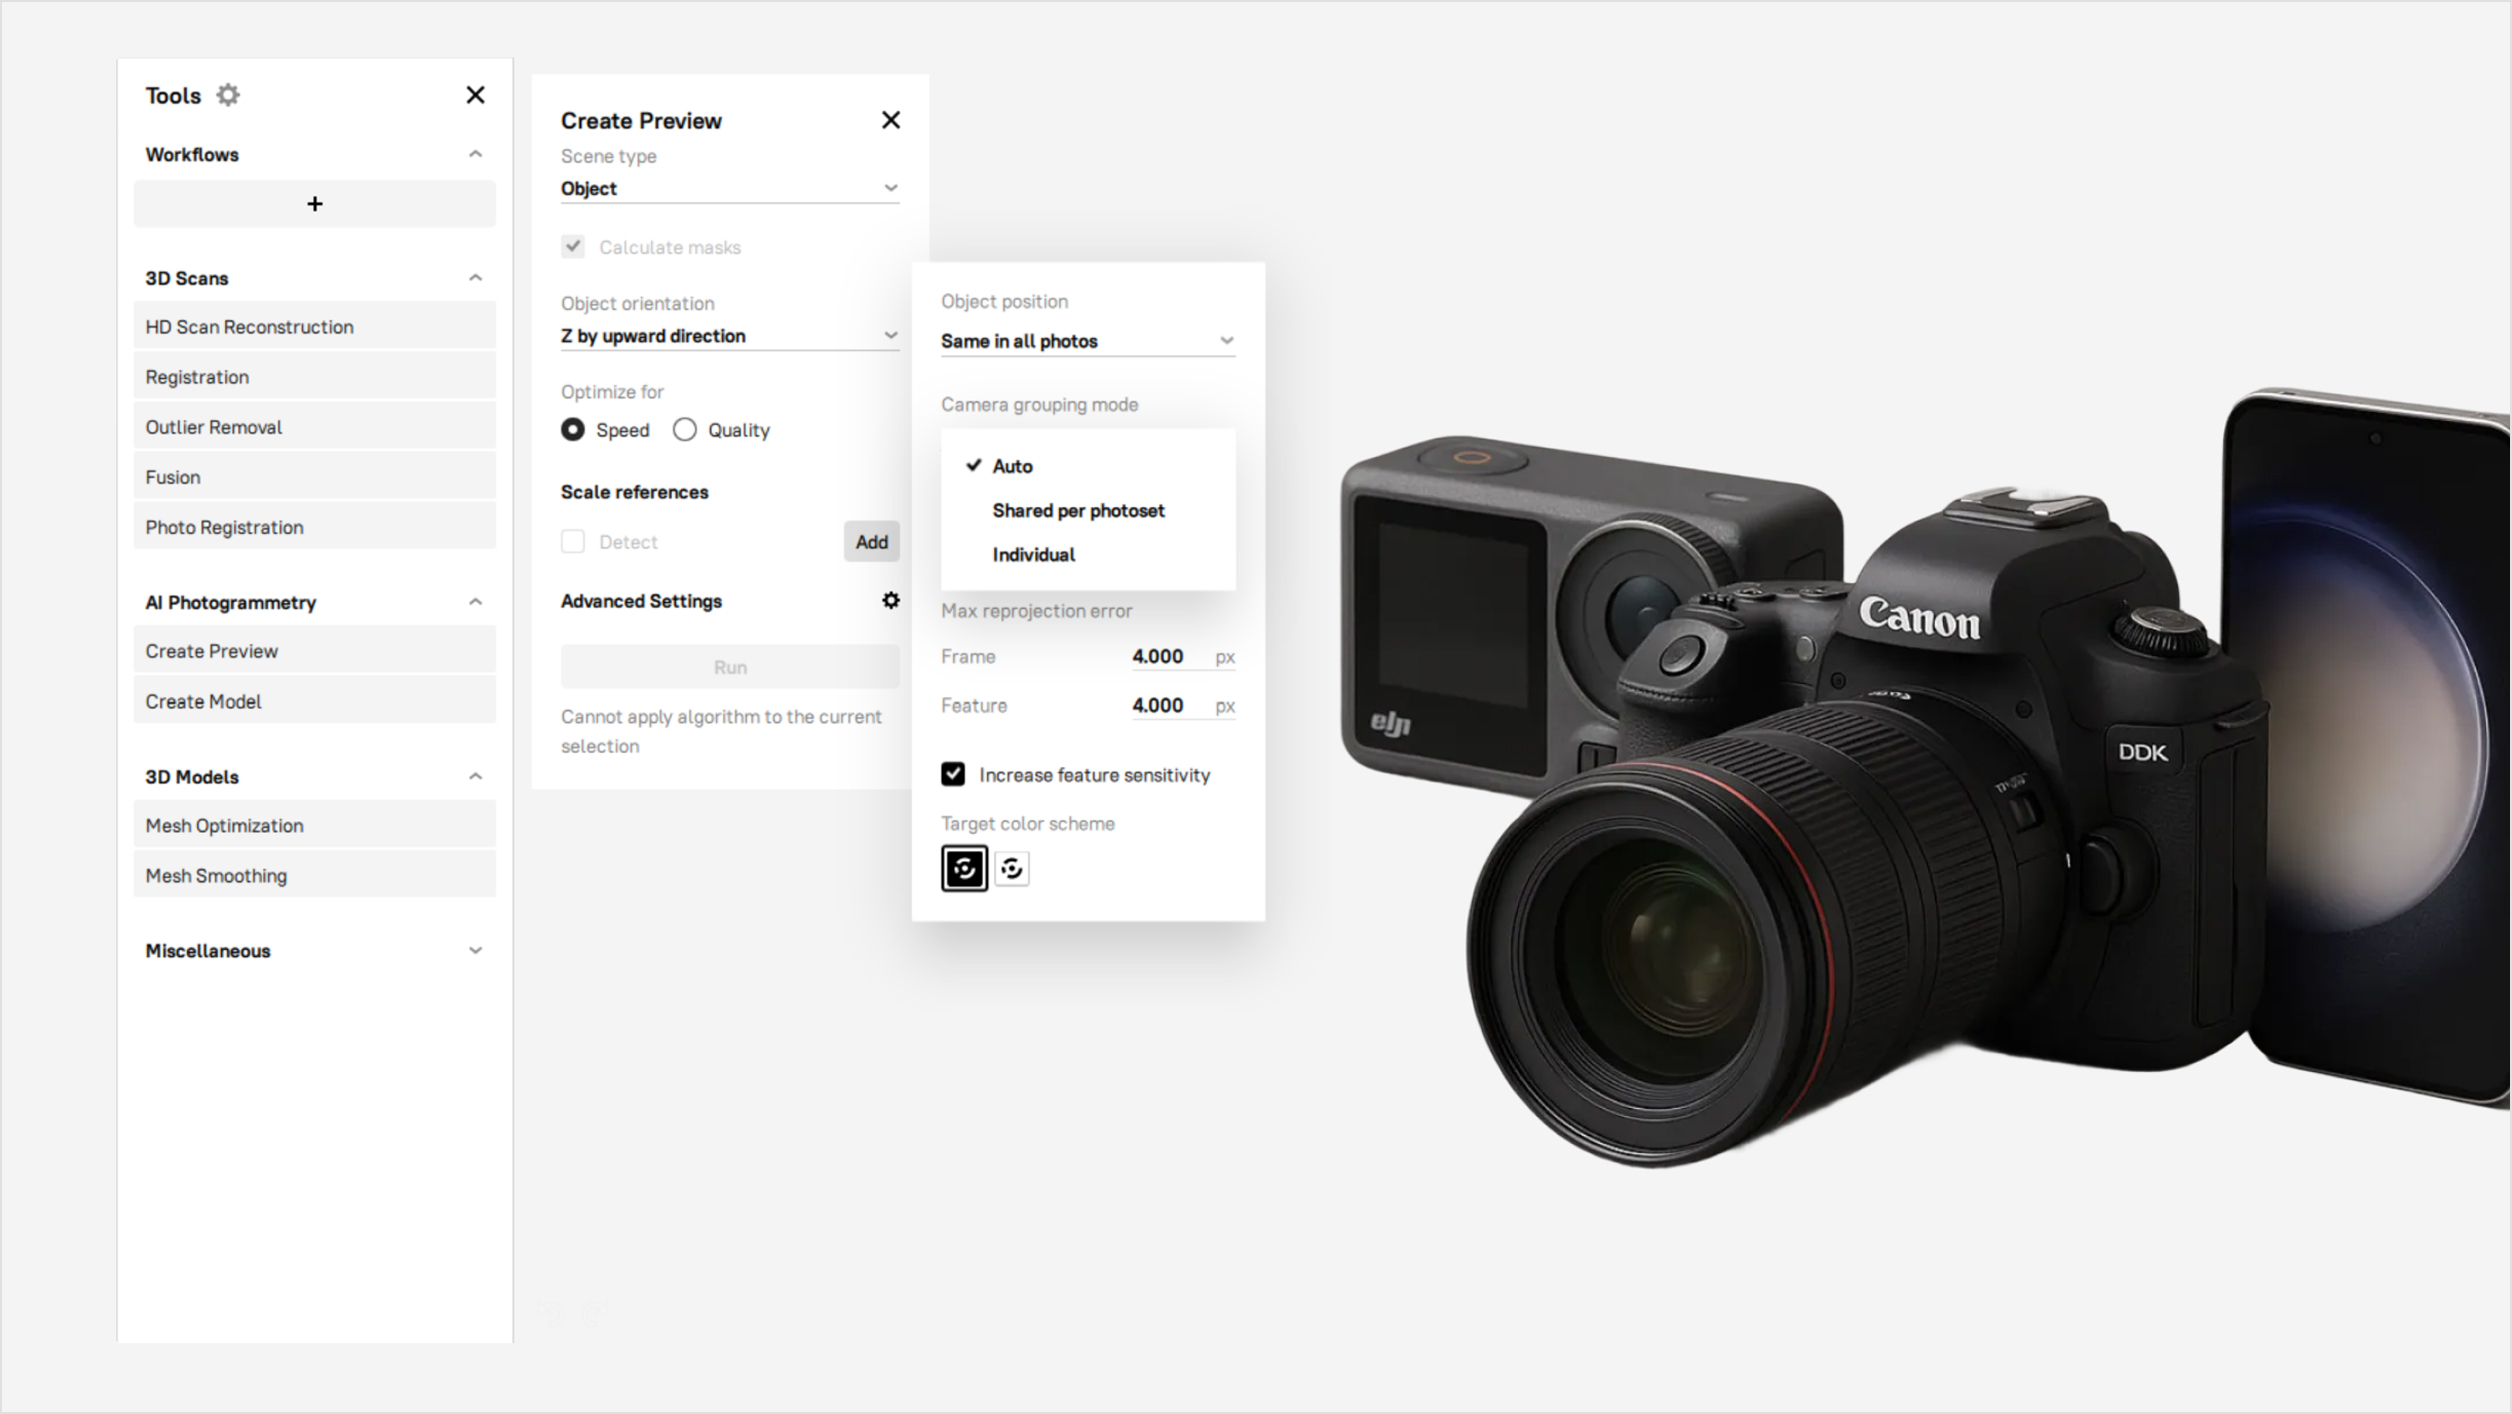Select the light target color scheme icon
Screen dimensions: 2512x1414
1012,868
